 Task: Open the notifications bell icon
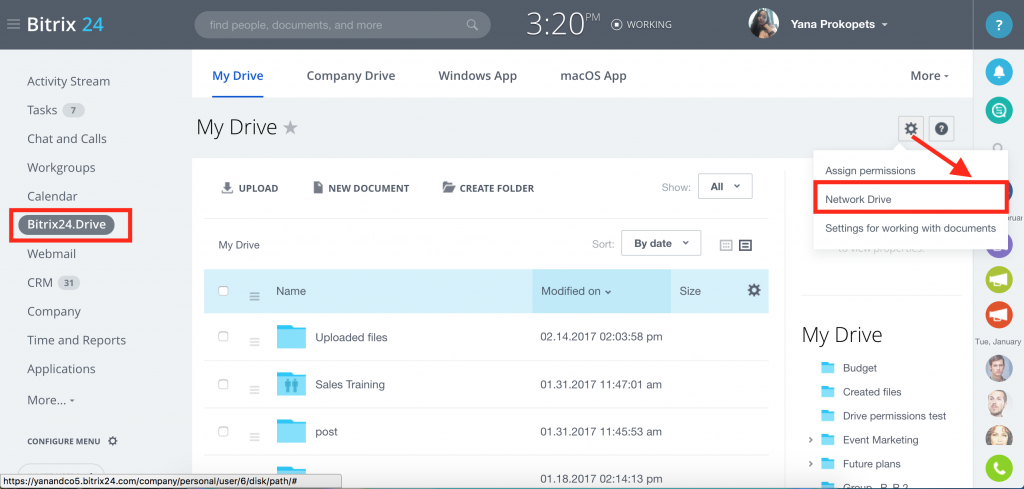pos(999,72)
